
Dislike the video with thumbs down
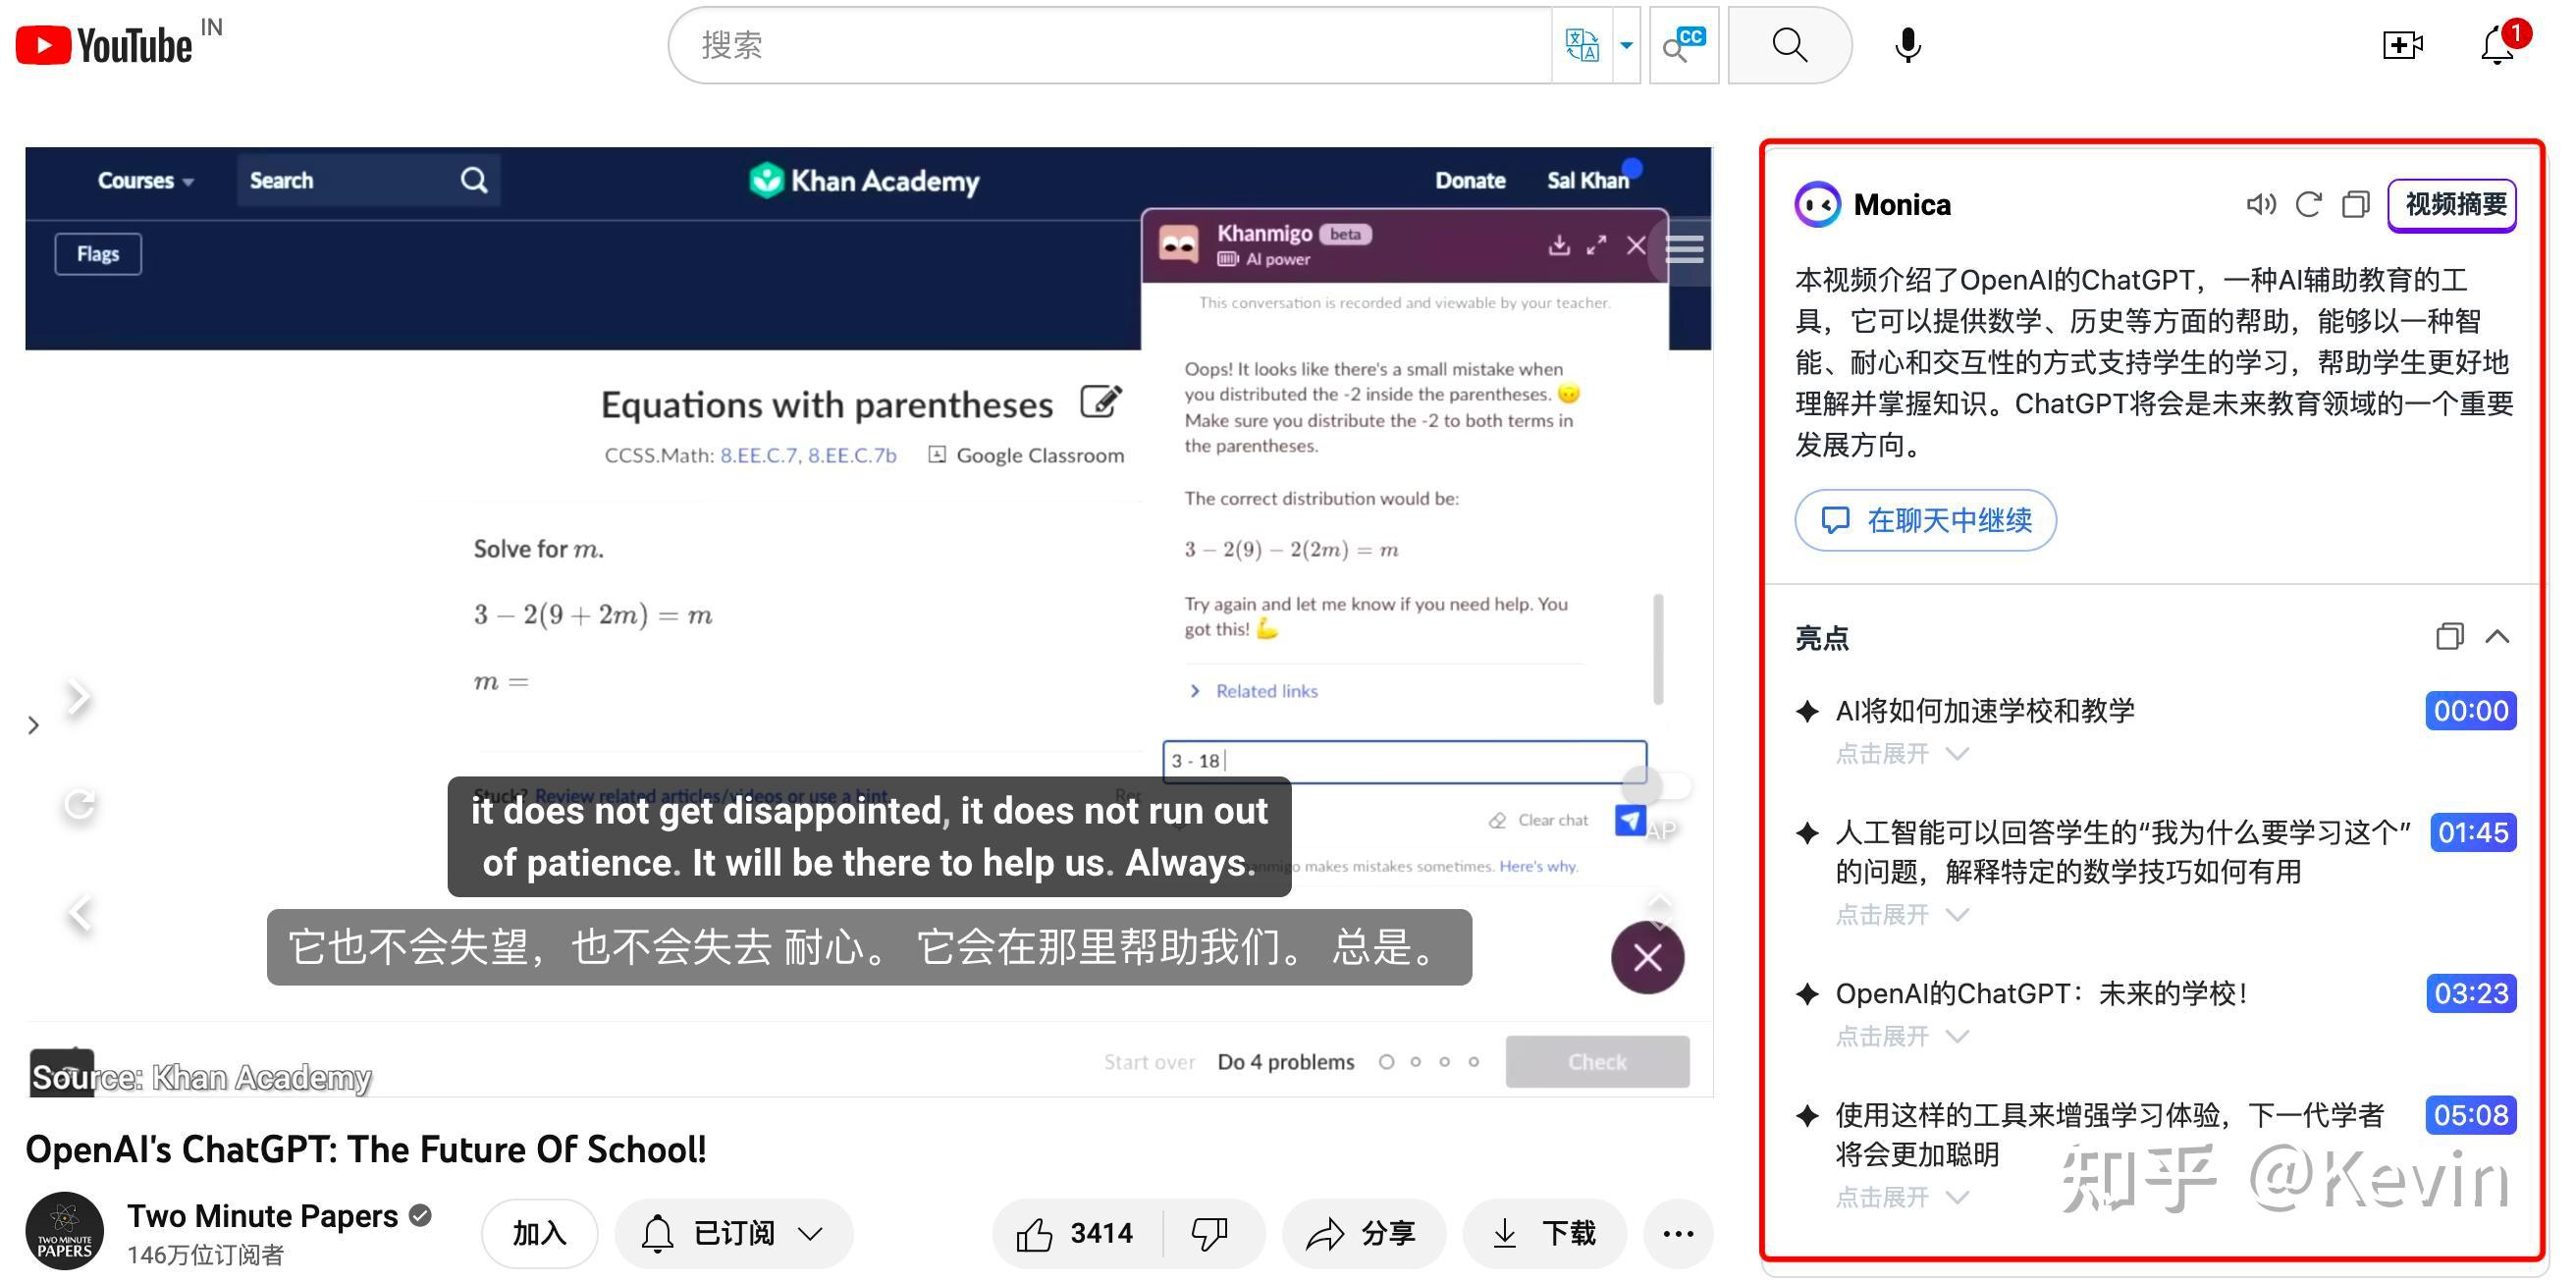1210,1234
